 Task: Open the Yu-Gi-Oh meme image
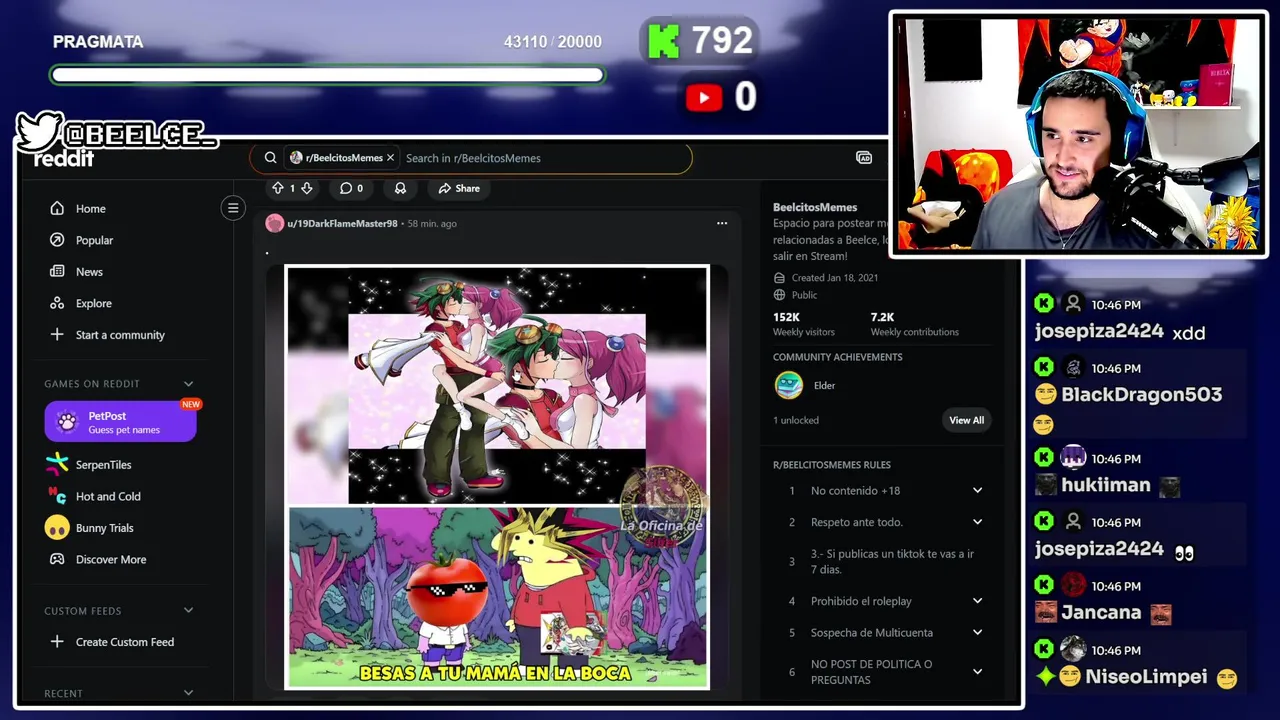497,477
